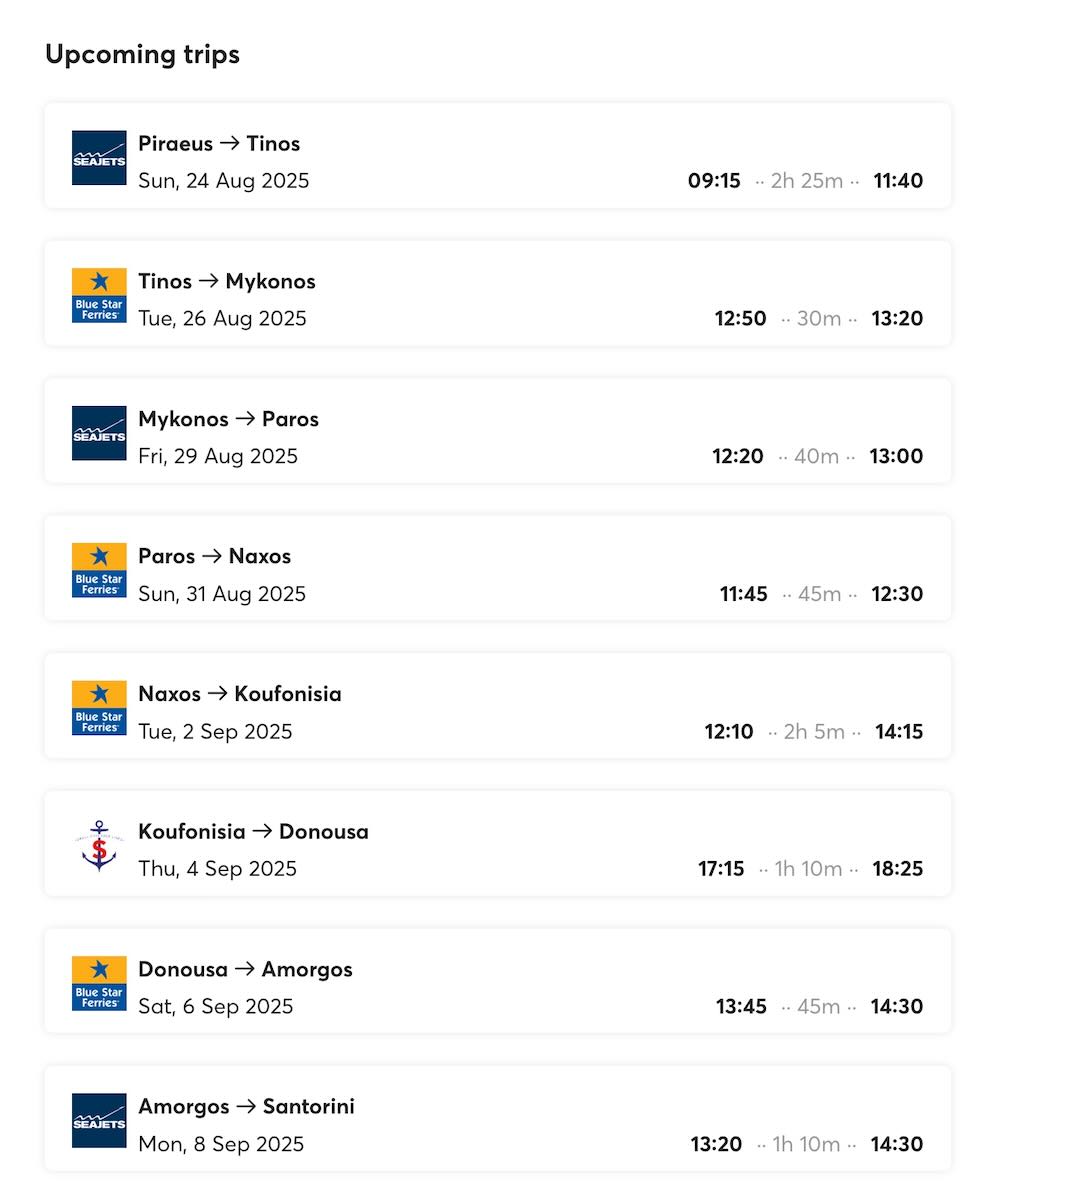The height and width of the screenshot is (1198, 1080).
Task: Click the Thu, 4 Sep 2025 date
Action: 217,868
